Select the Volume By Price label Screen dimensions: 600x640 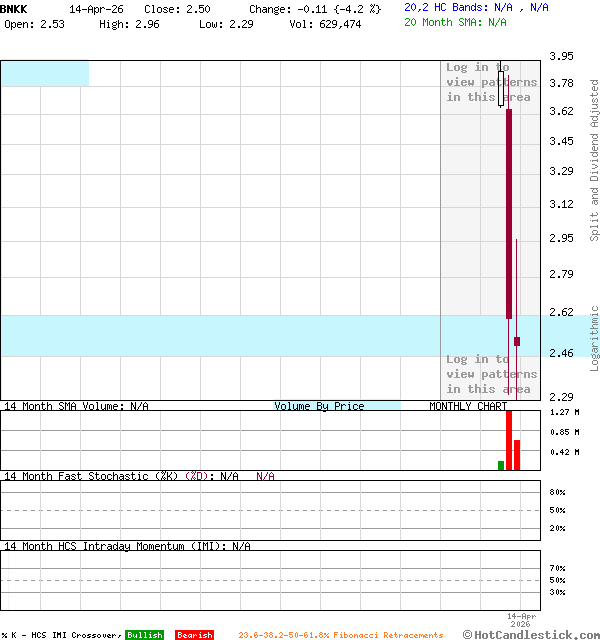(x=319, y=406)
